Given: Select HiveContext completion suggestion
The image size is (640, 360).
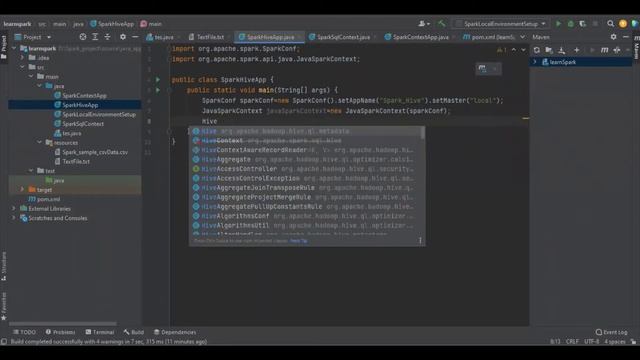Looking at the screenshot, I should [307, 140].
